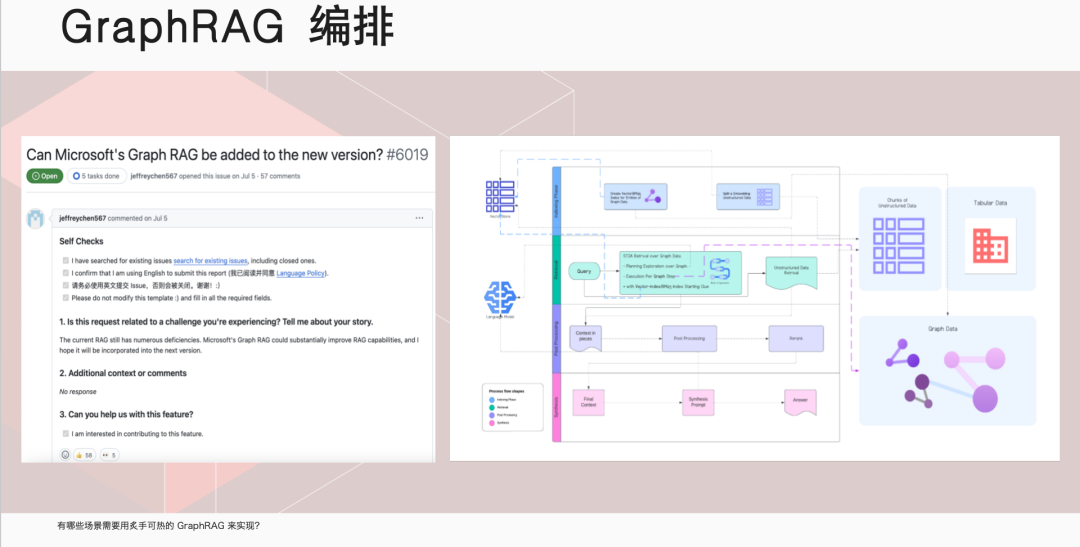Screen dimensions: 1080x547
Task: Click the graph icon in 'Create Vector/BM25 Index' box
Action: click(x=653, y=197)
